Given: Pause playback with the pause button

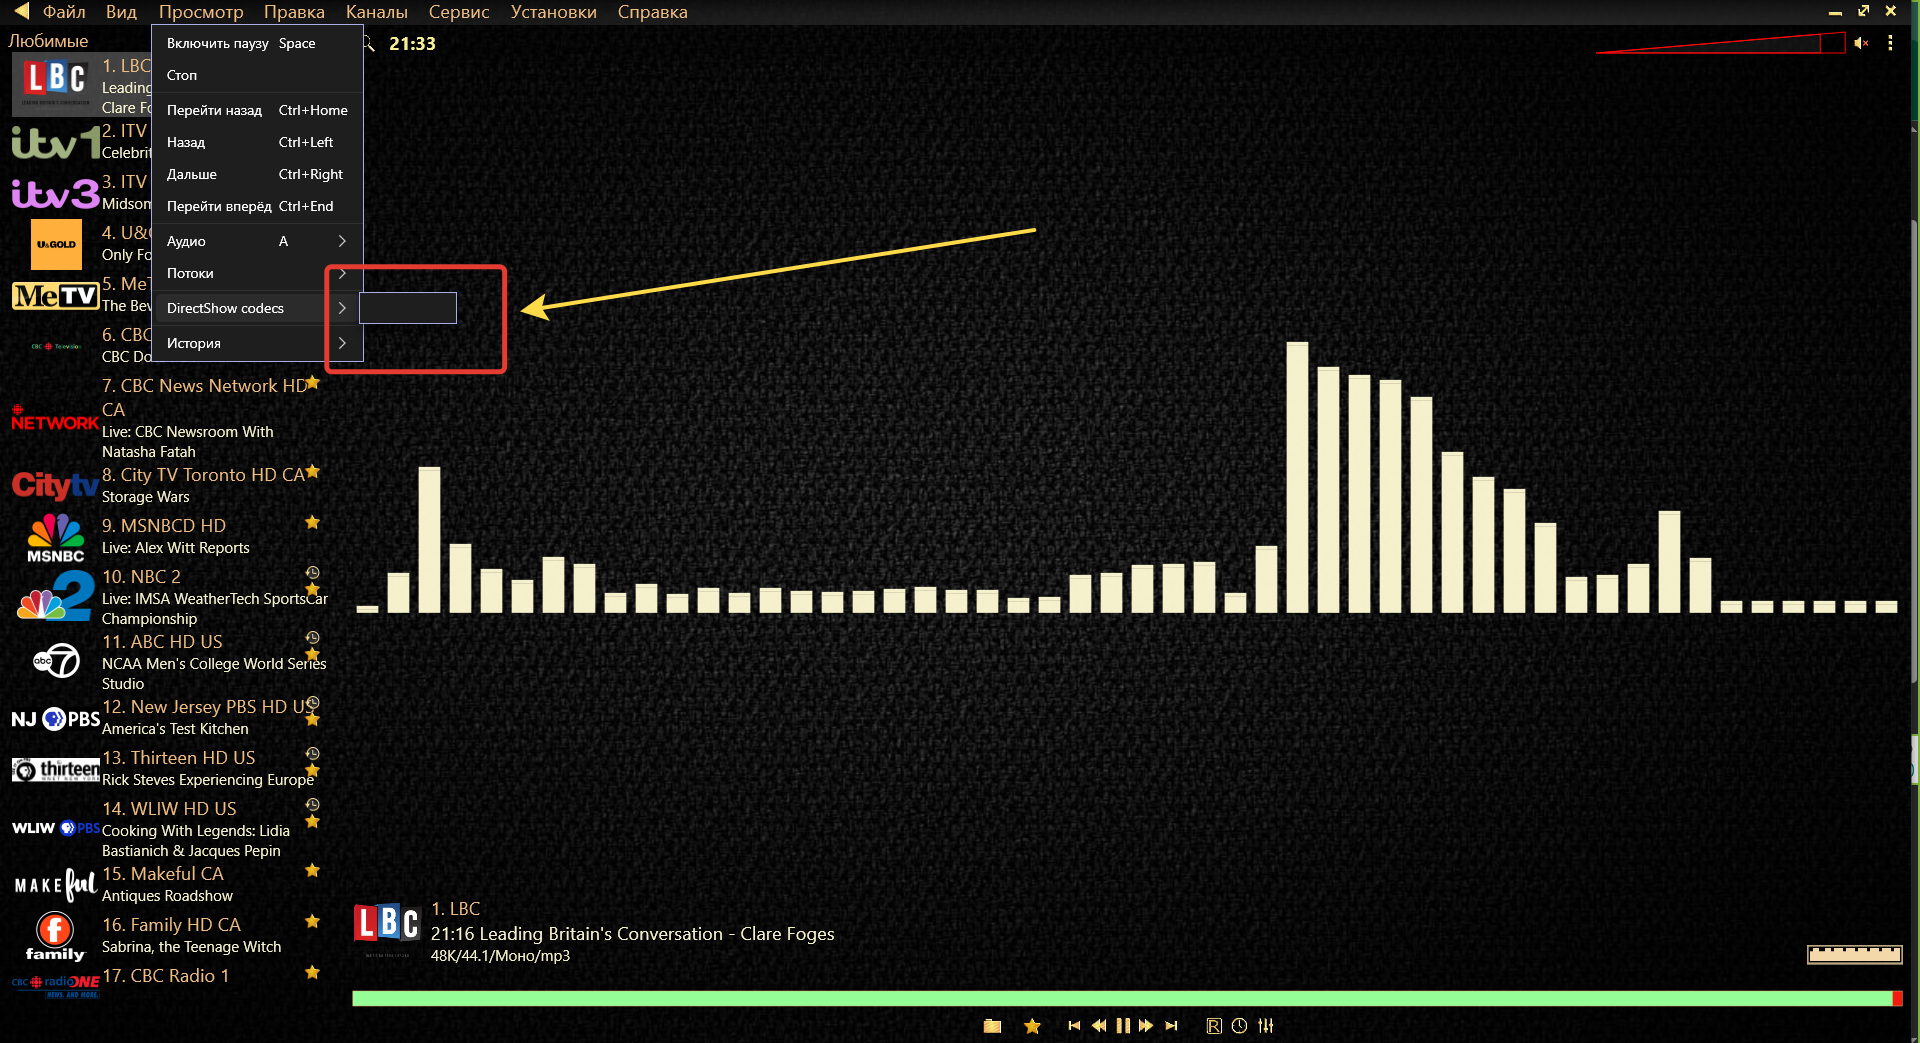Looking at the screenshot, I should click(1123, 1026).
